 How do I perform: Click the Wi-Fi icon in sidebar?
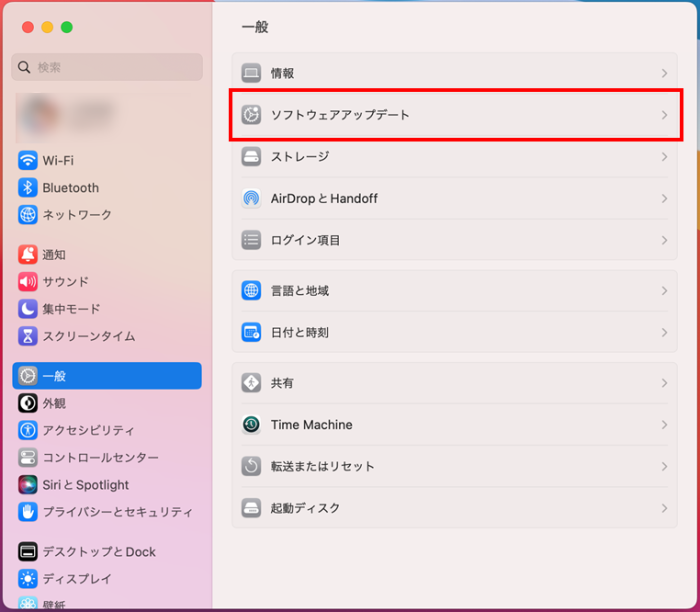(28, 160)
